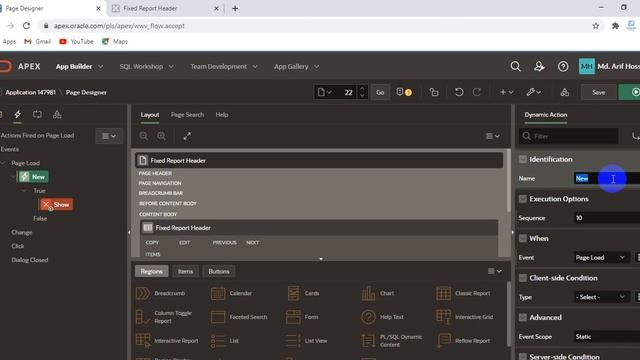Collapse the Client-side Condition section
Viewport: 640px width, 360px height.
(x=522, y=278)
